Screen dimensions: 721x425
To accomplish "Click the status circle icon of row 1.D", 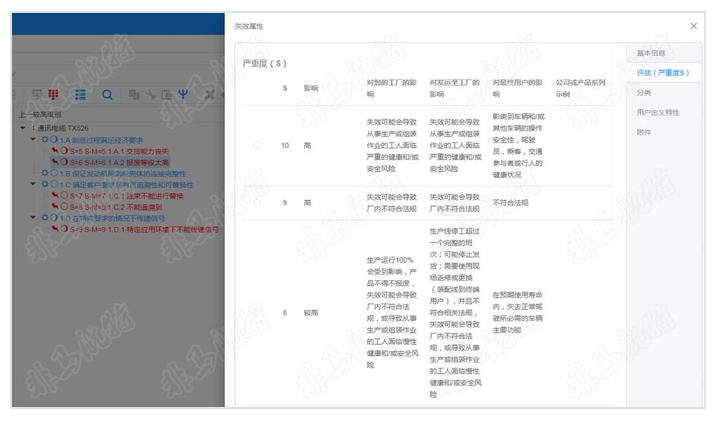I will [x=54, y=217].
